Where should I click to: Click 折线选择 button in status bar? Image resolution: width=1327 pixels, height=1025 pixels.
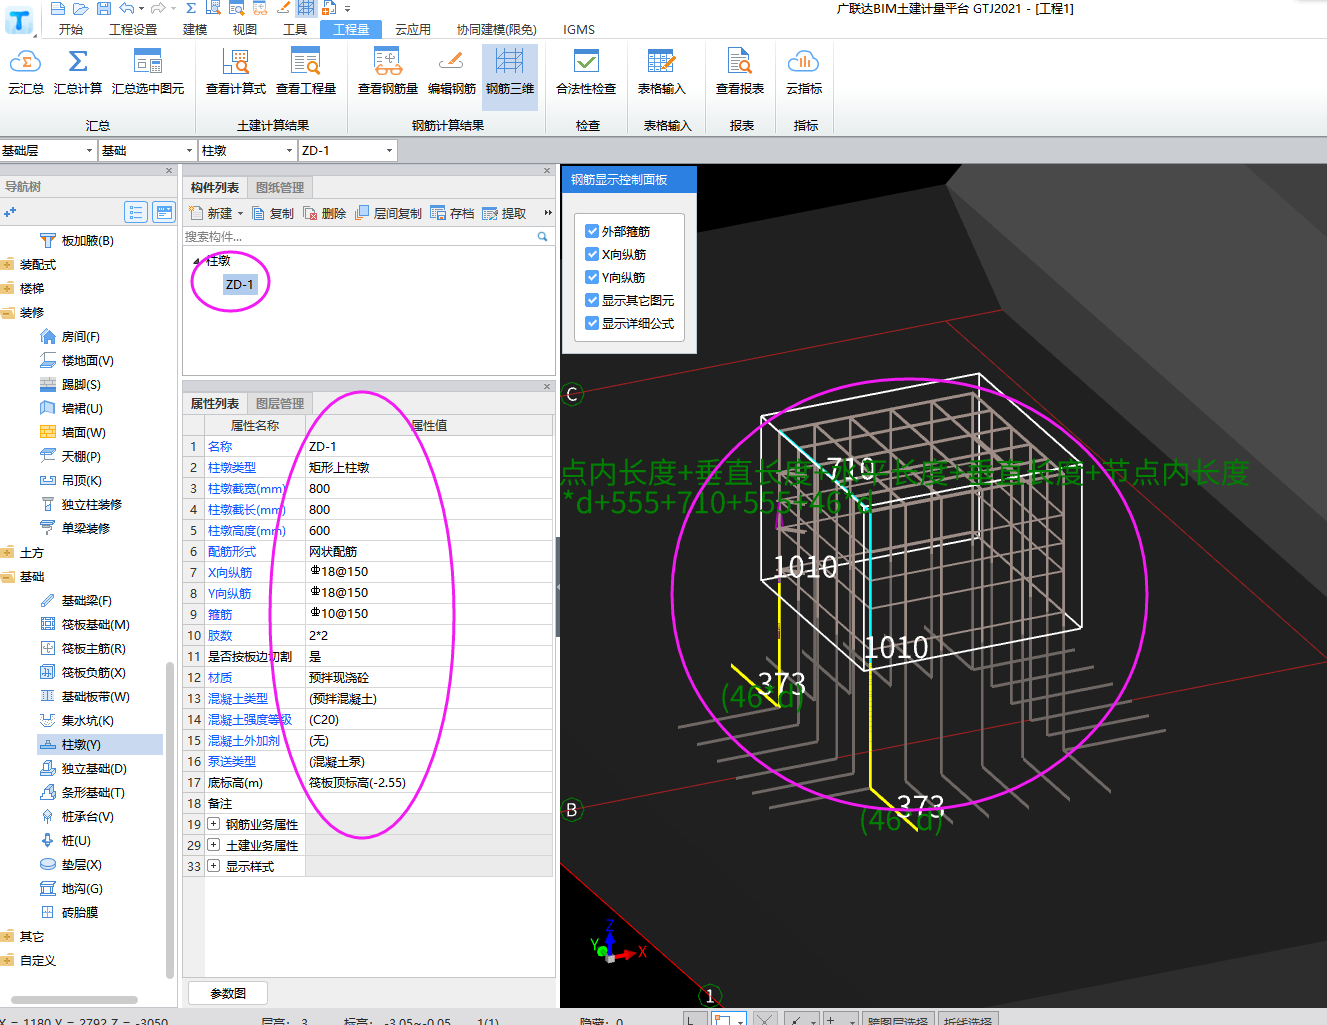click(967, 1020)
